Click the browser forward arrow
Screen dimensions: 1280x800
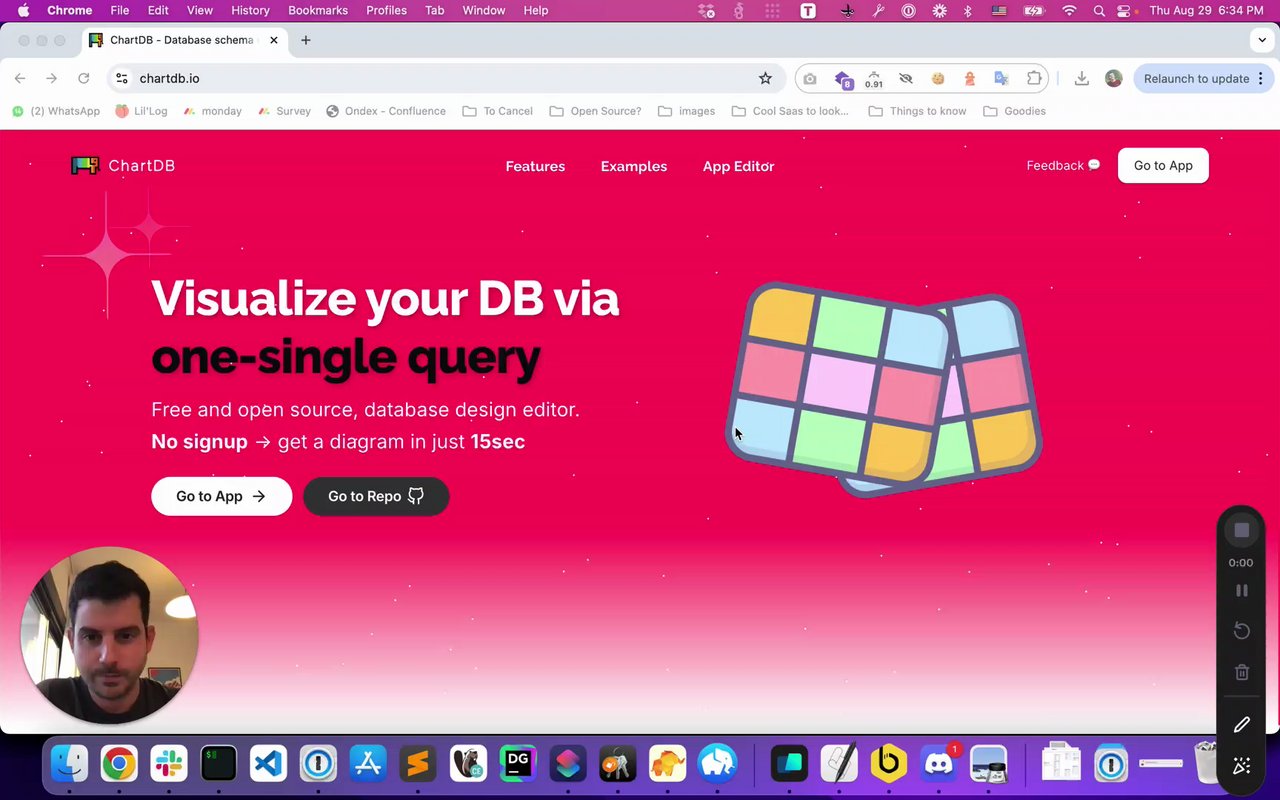point(51,78)
